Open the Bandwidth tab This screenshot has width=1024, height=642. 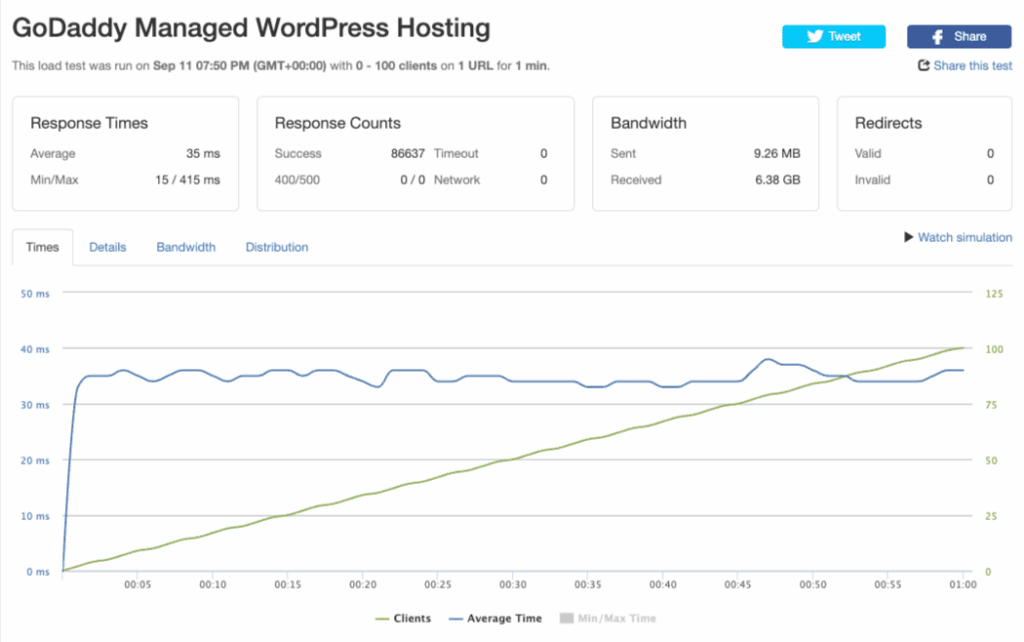186,247
